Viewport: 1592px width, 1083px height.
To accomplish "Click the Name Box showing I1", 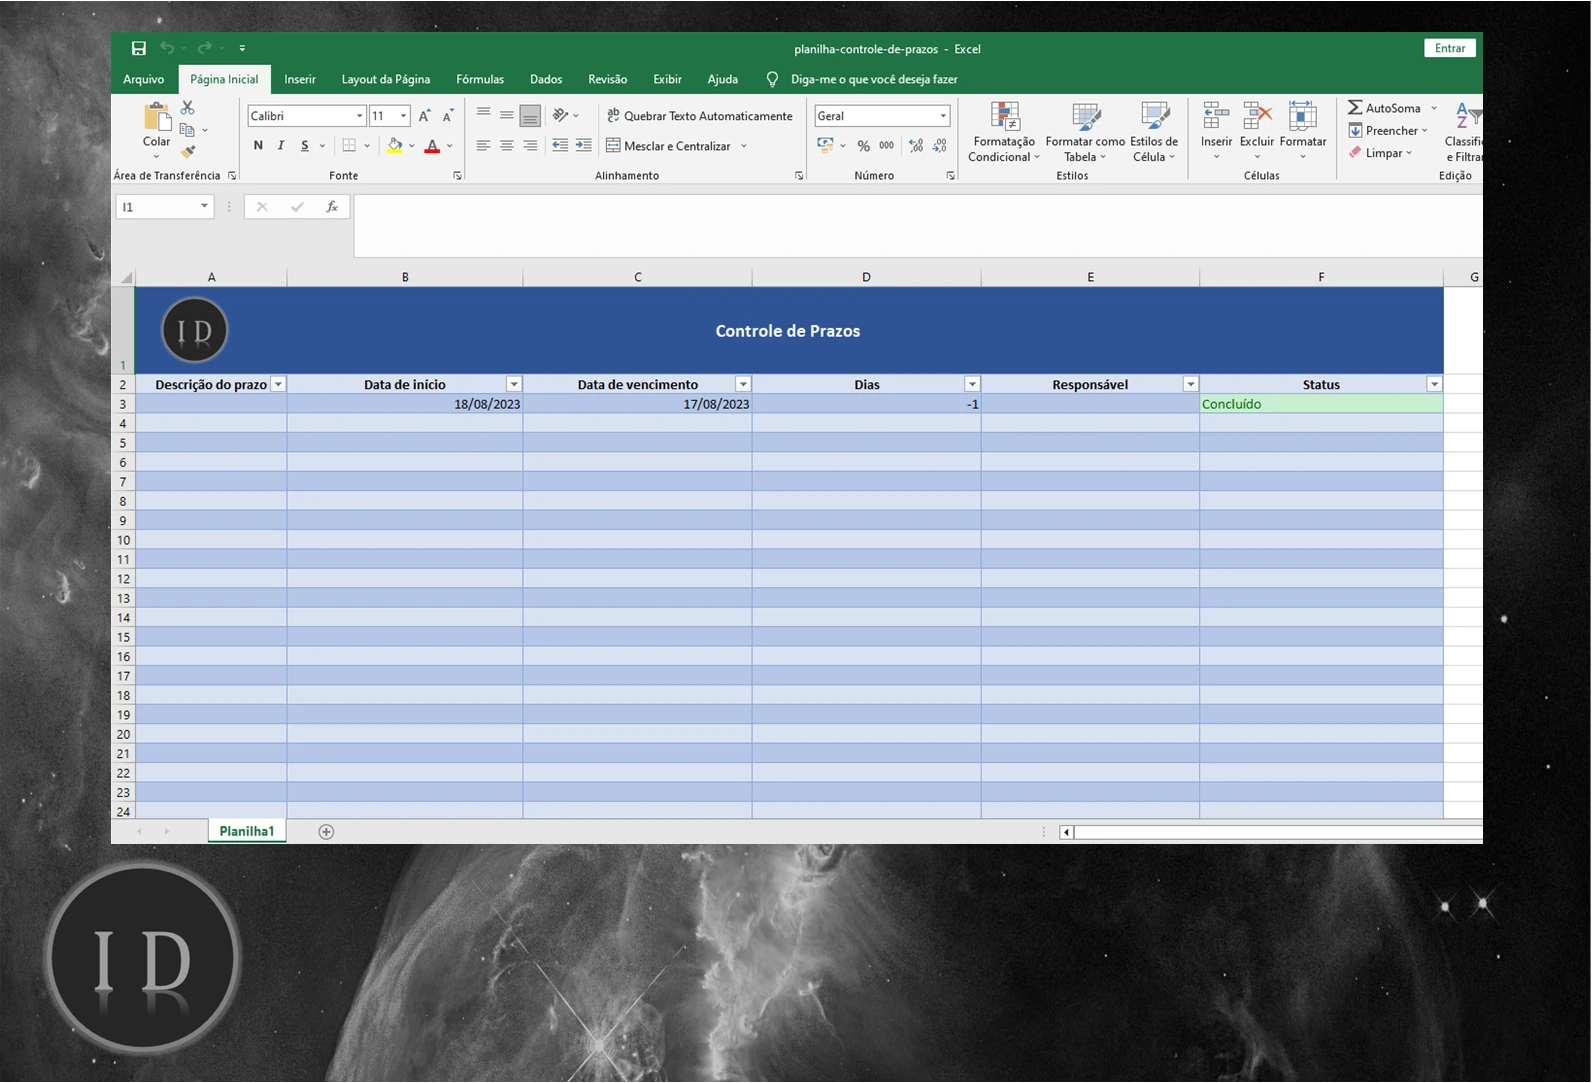I will pos(157,207).
